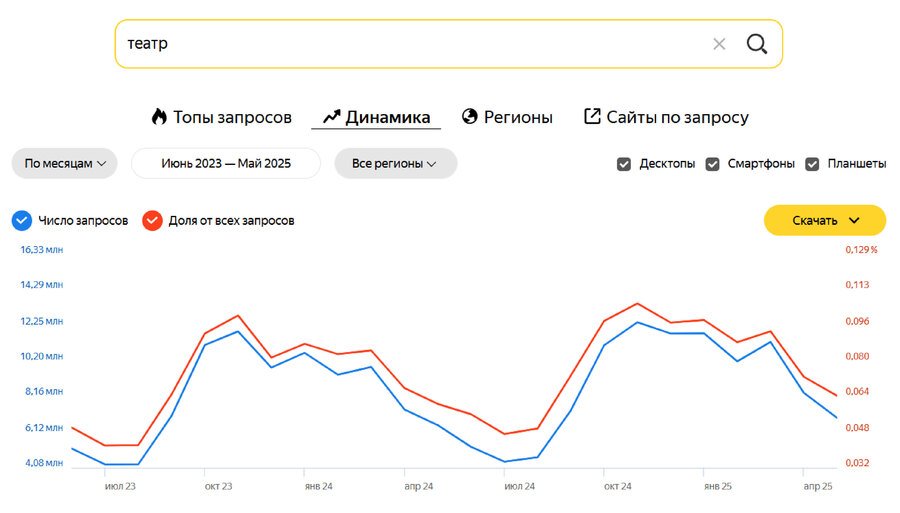Uncheck the Смартфоны checkbox

coord(713,164)
